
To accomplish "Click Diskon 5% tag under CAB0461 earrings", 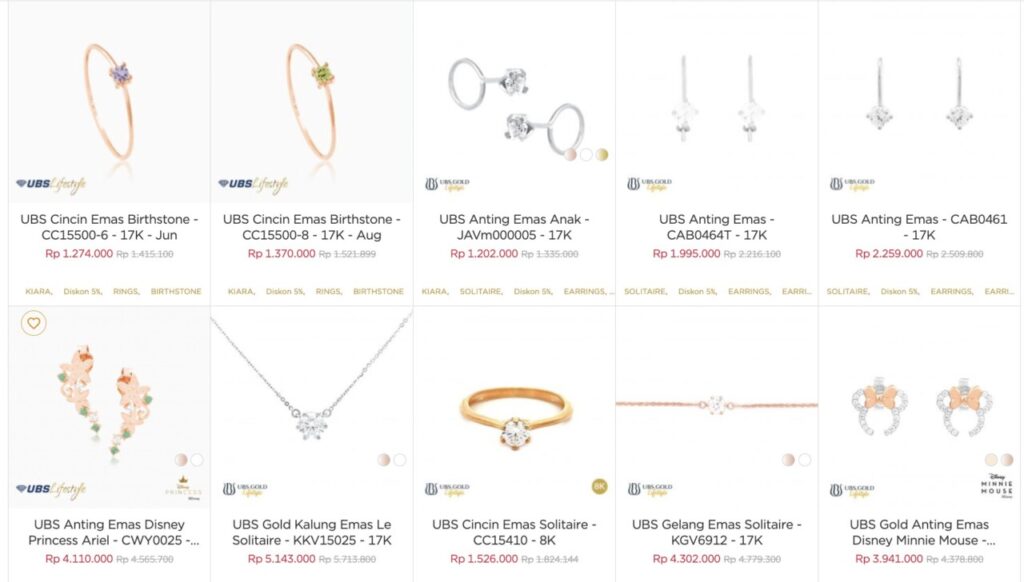I will tap(900, 291).
